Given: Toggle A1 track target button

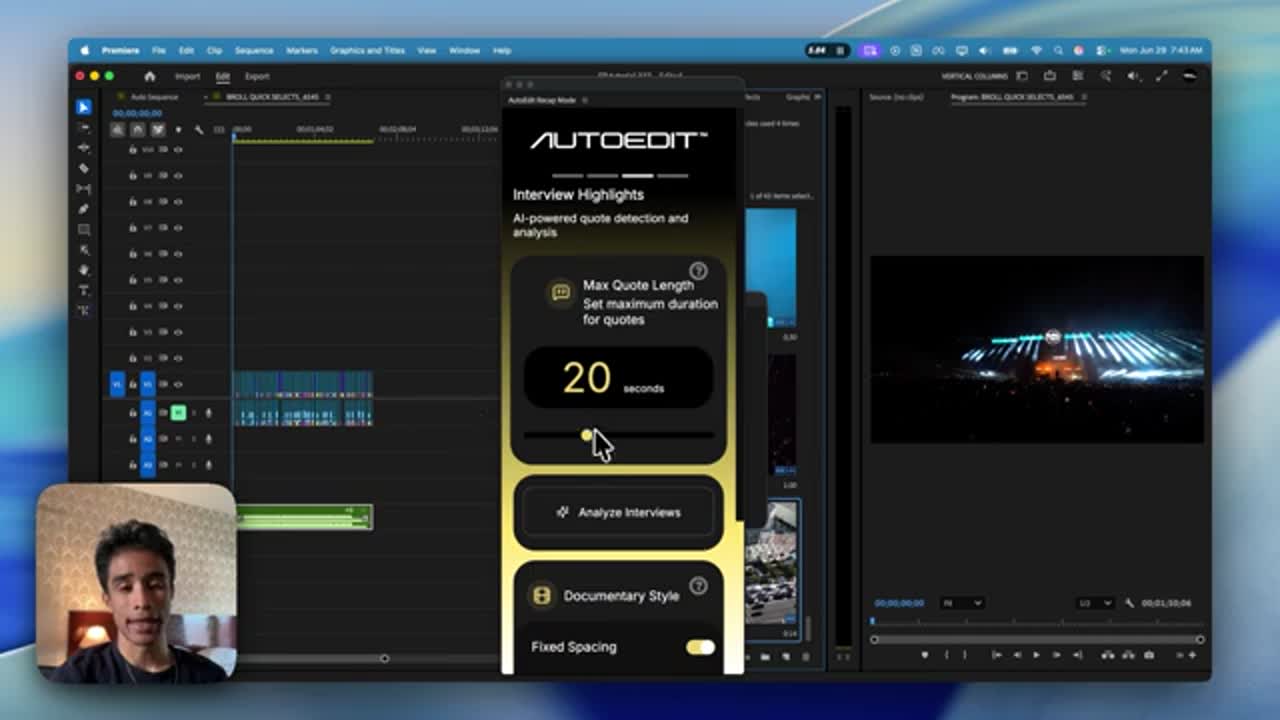Looking at the screenshot, I should point(148,412).
